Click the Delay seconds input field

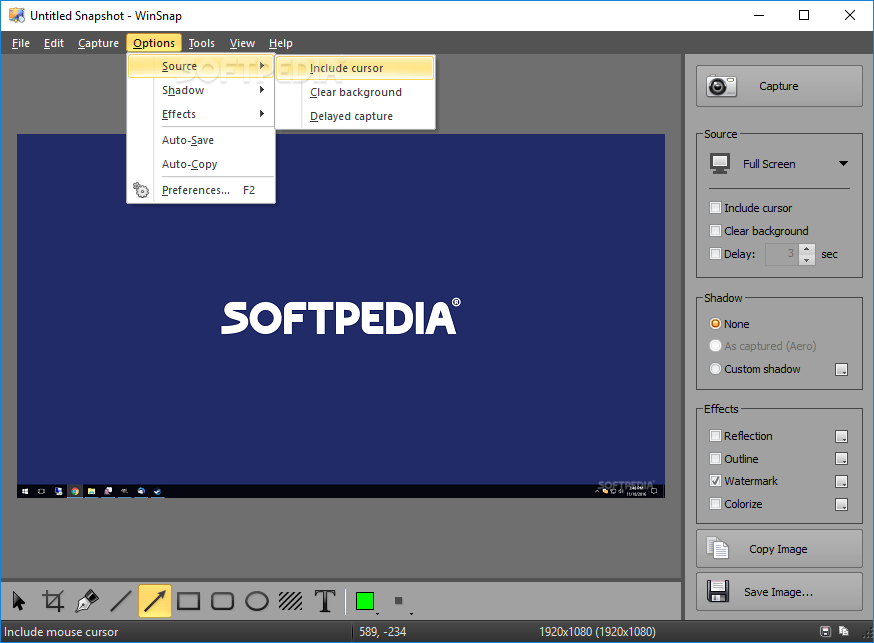click(x=782, y=254)
